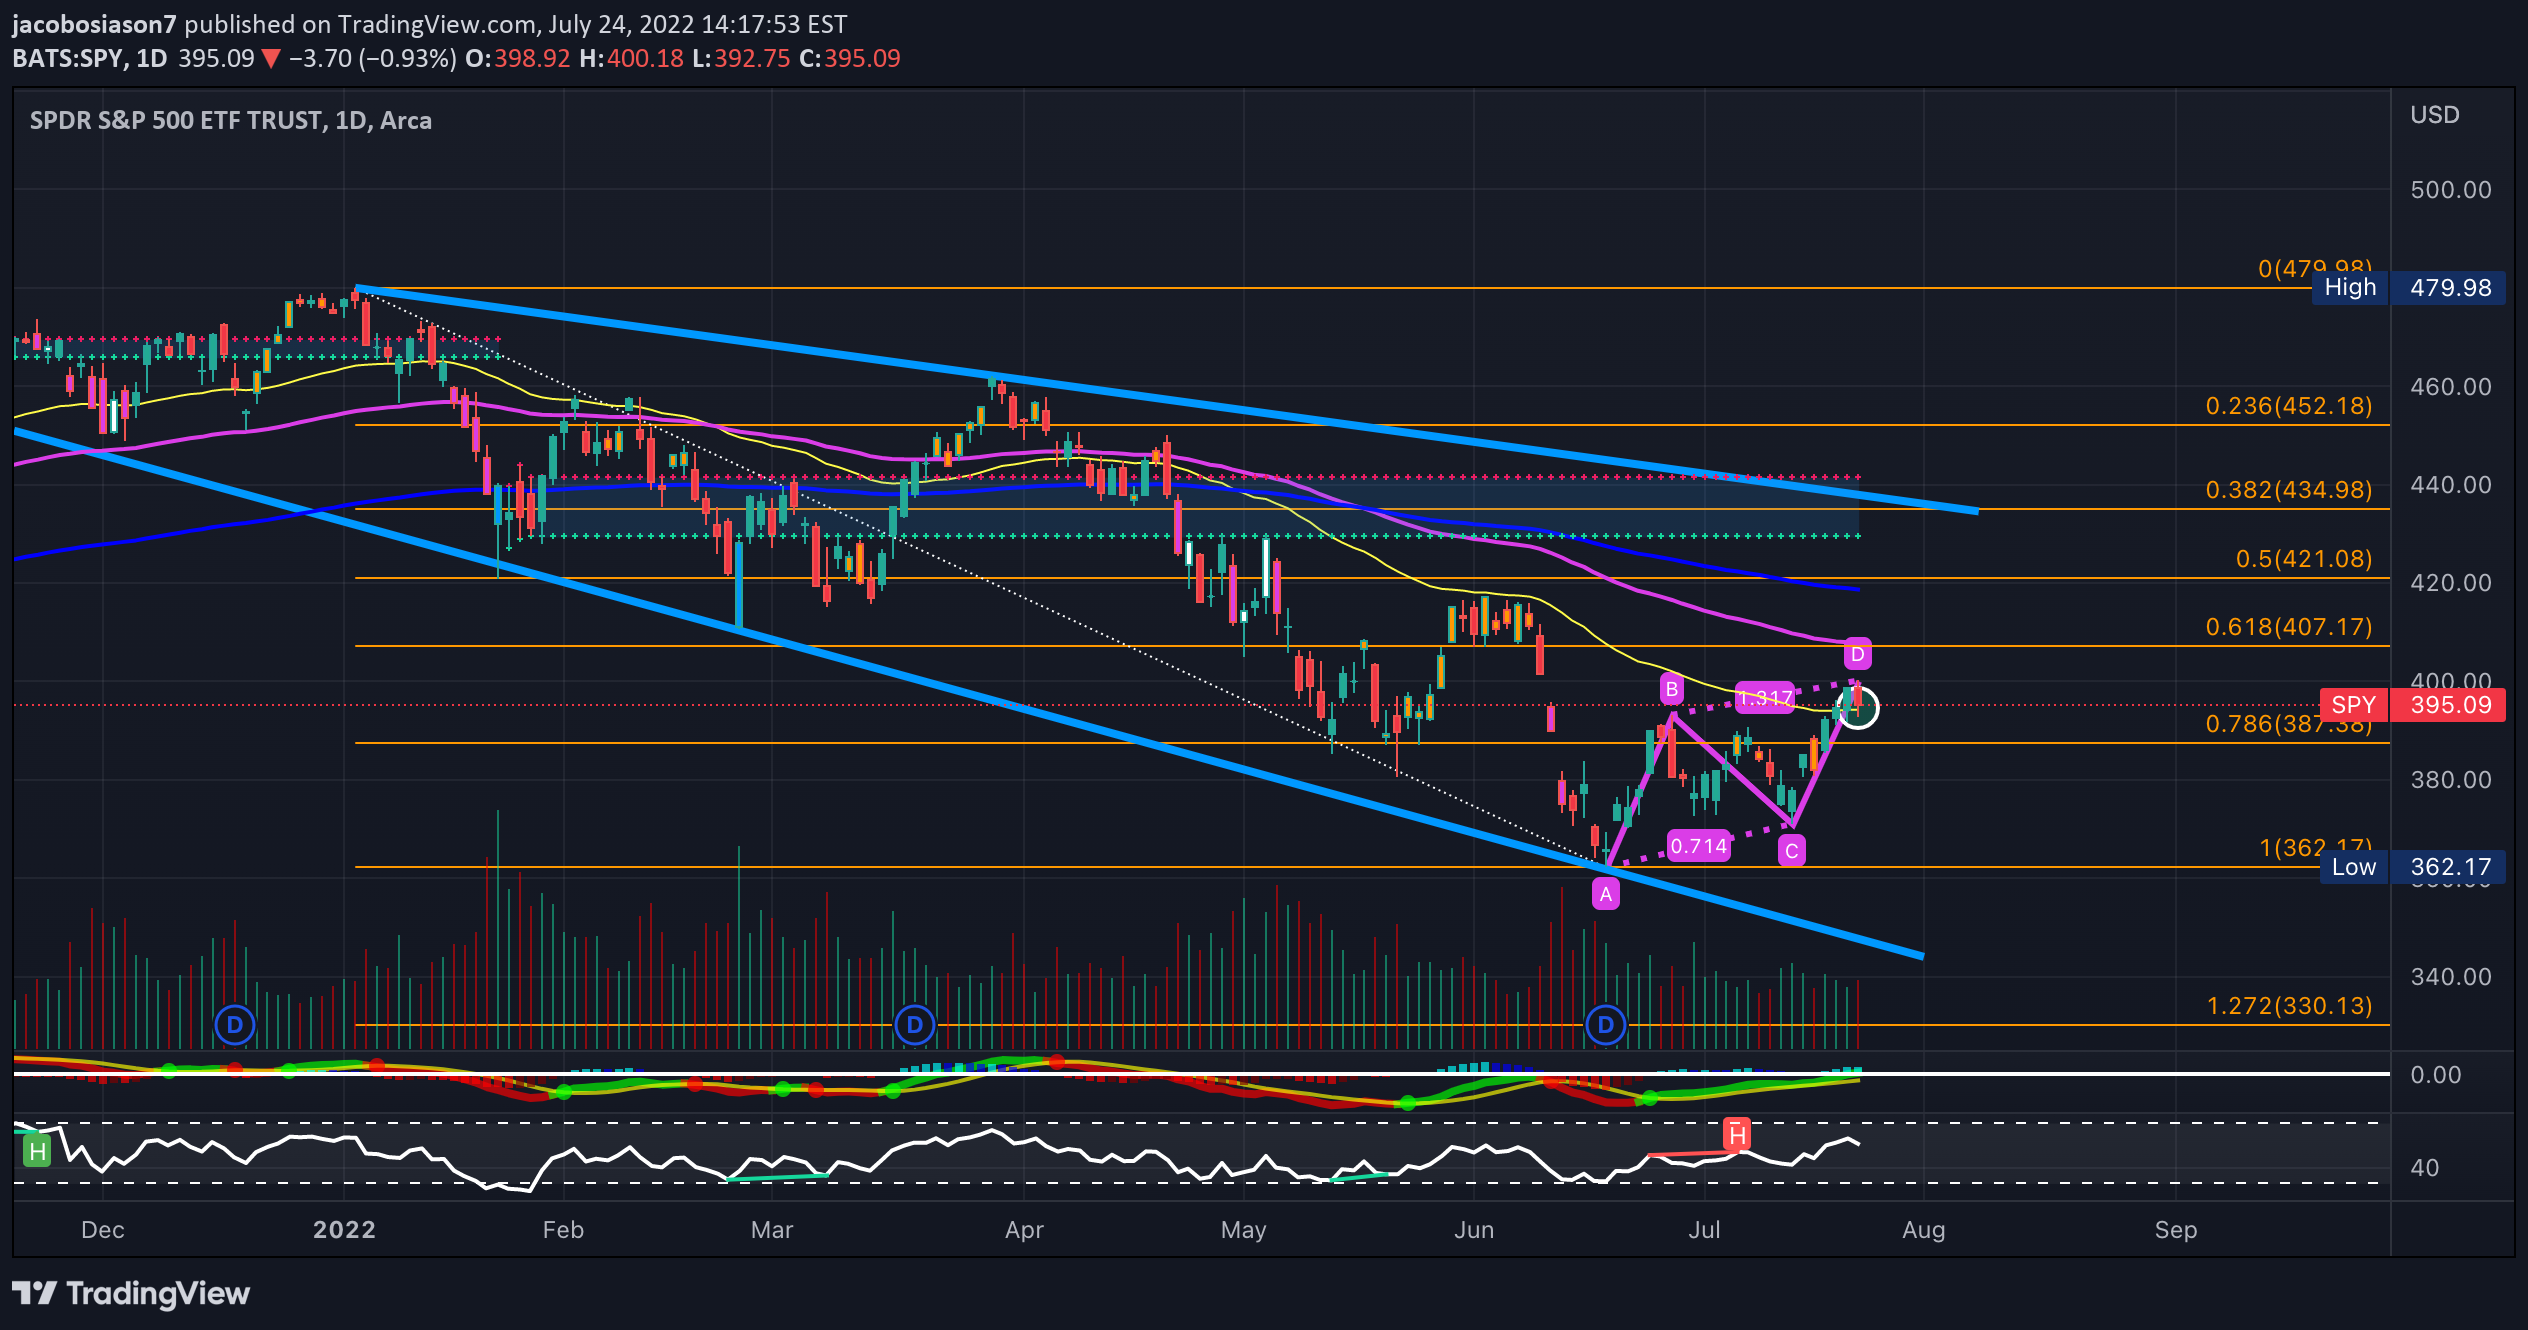Click the 40 level on RSI scale
Viewport: 2528px width, 1330px height.
tap(2424, 1168)
